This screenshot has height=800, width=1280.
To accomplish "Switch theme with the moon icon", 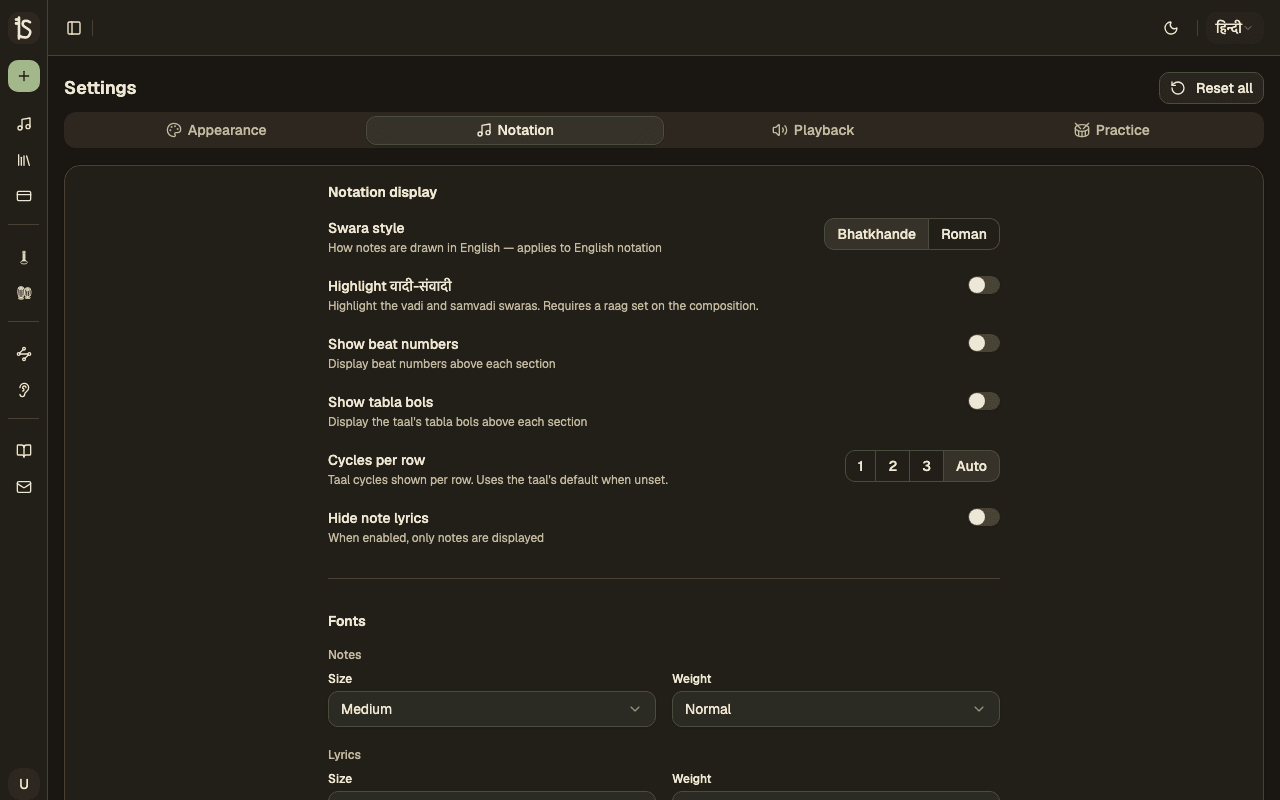I will pyautogui.click(x=1171, y=28).
